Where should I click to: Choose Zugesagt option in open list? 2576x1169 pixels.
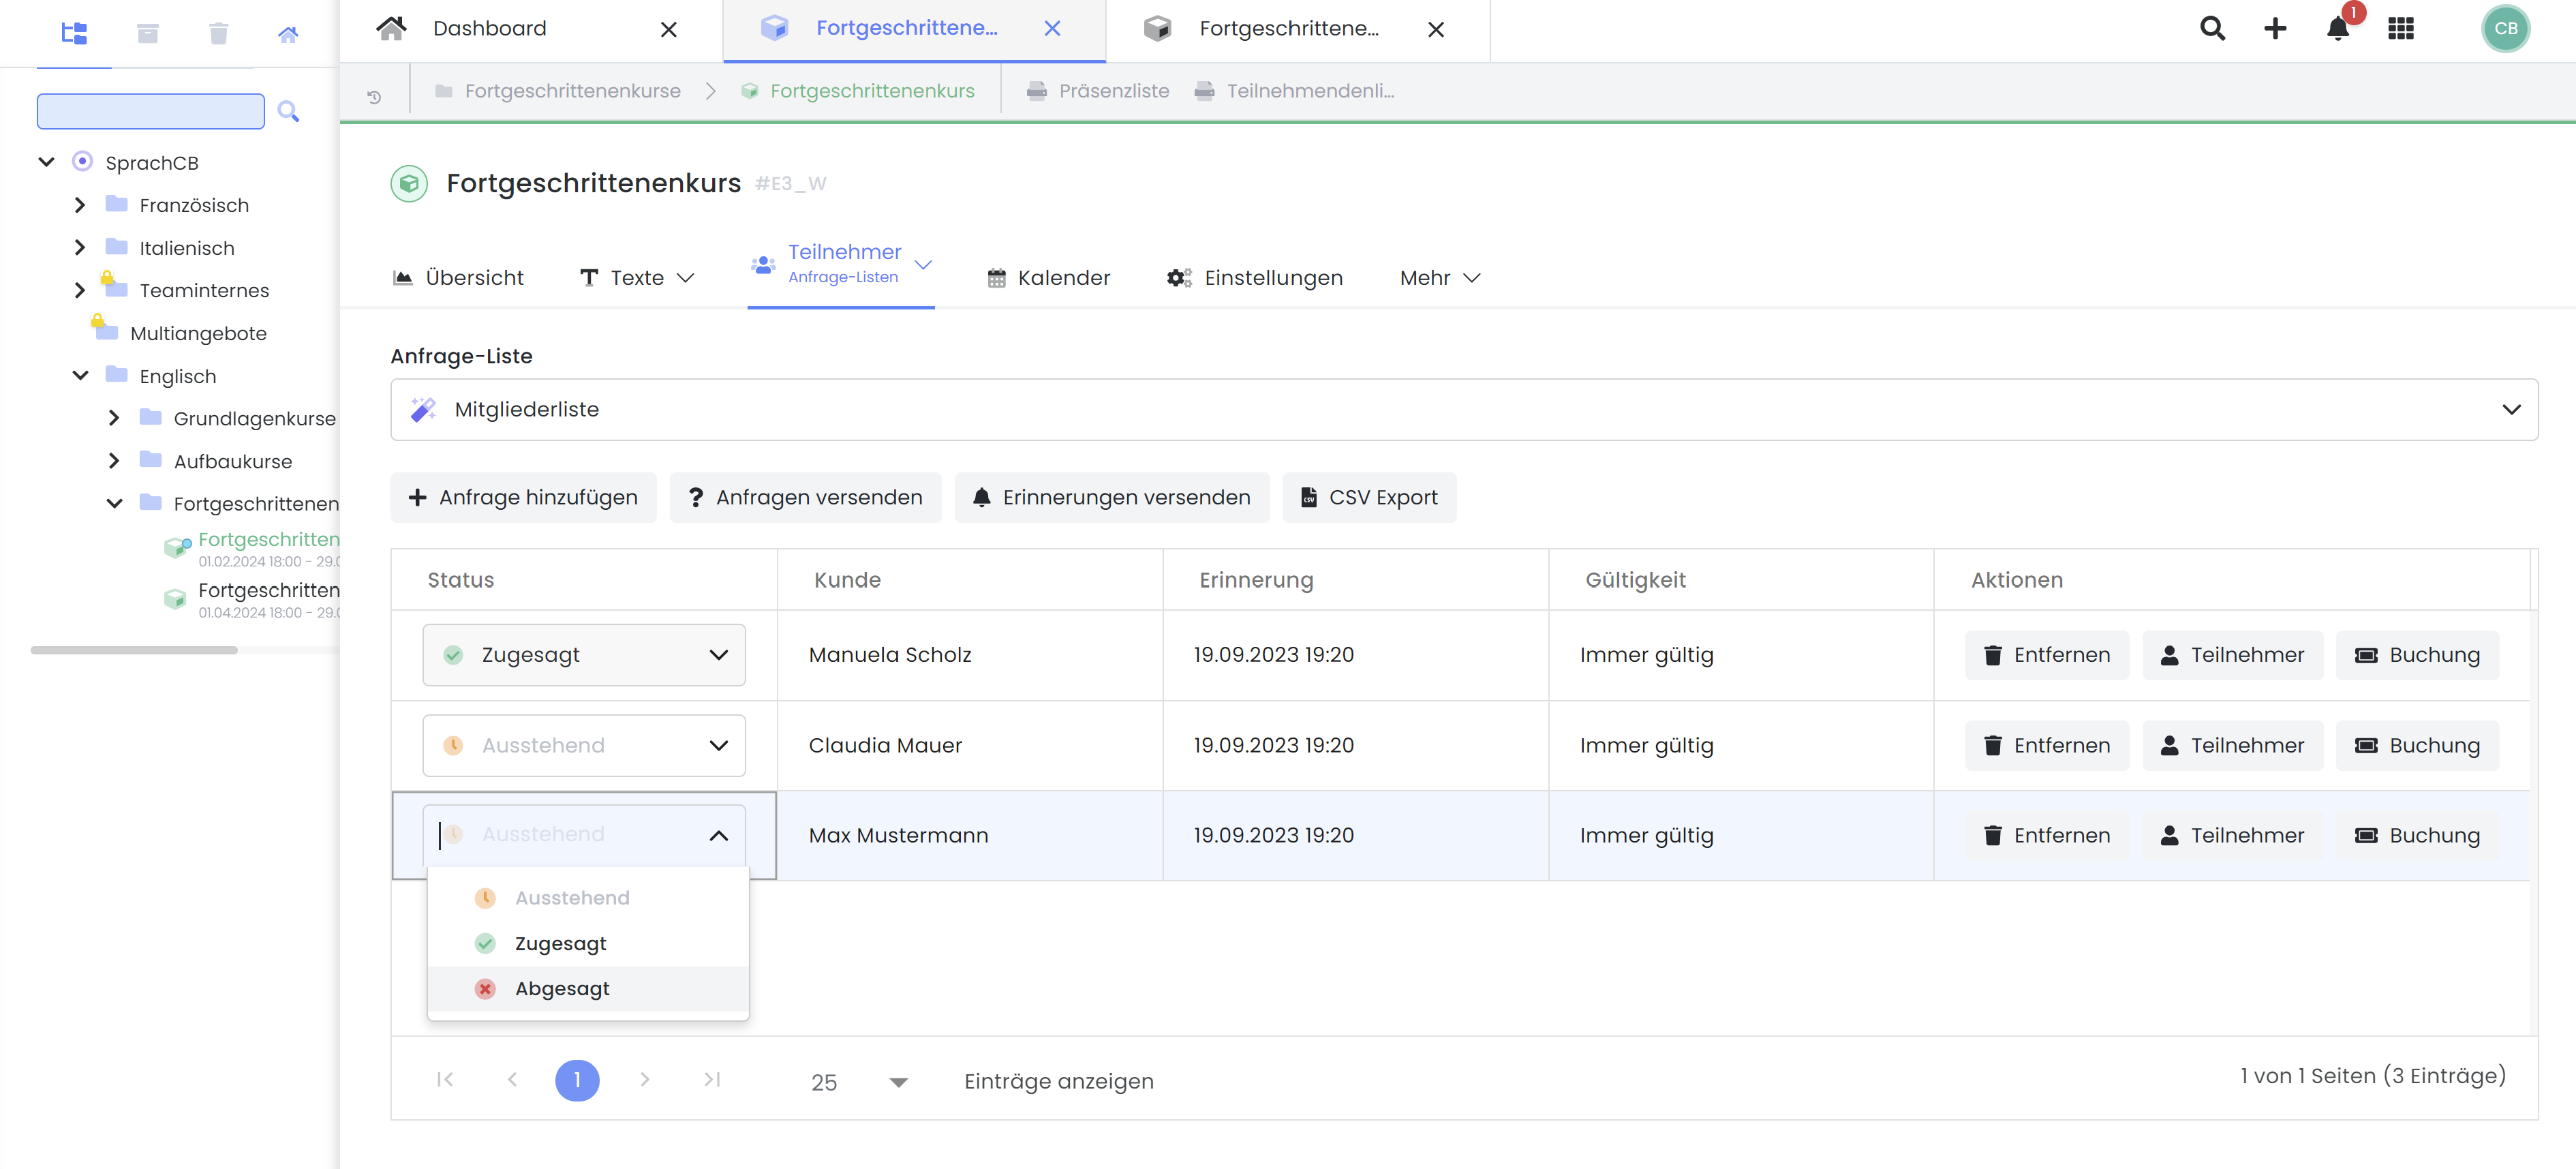pyautogui.click(x=560, y=943)
